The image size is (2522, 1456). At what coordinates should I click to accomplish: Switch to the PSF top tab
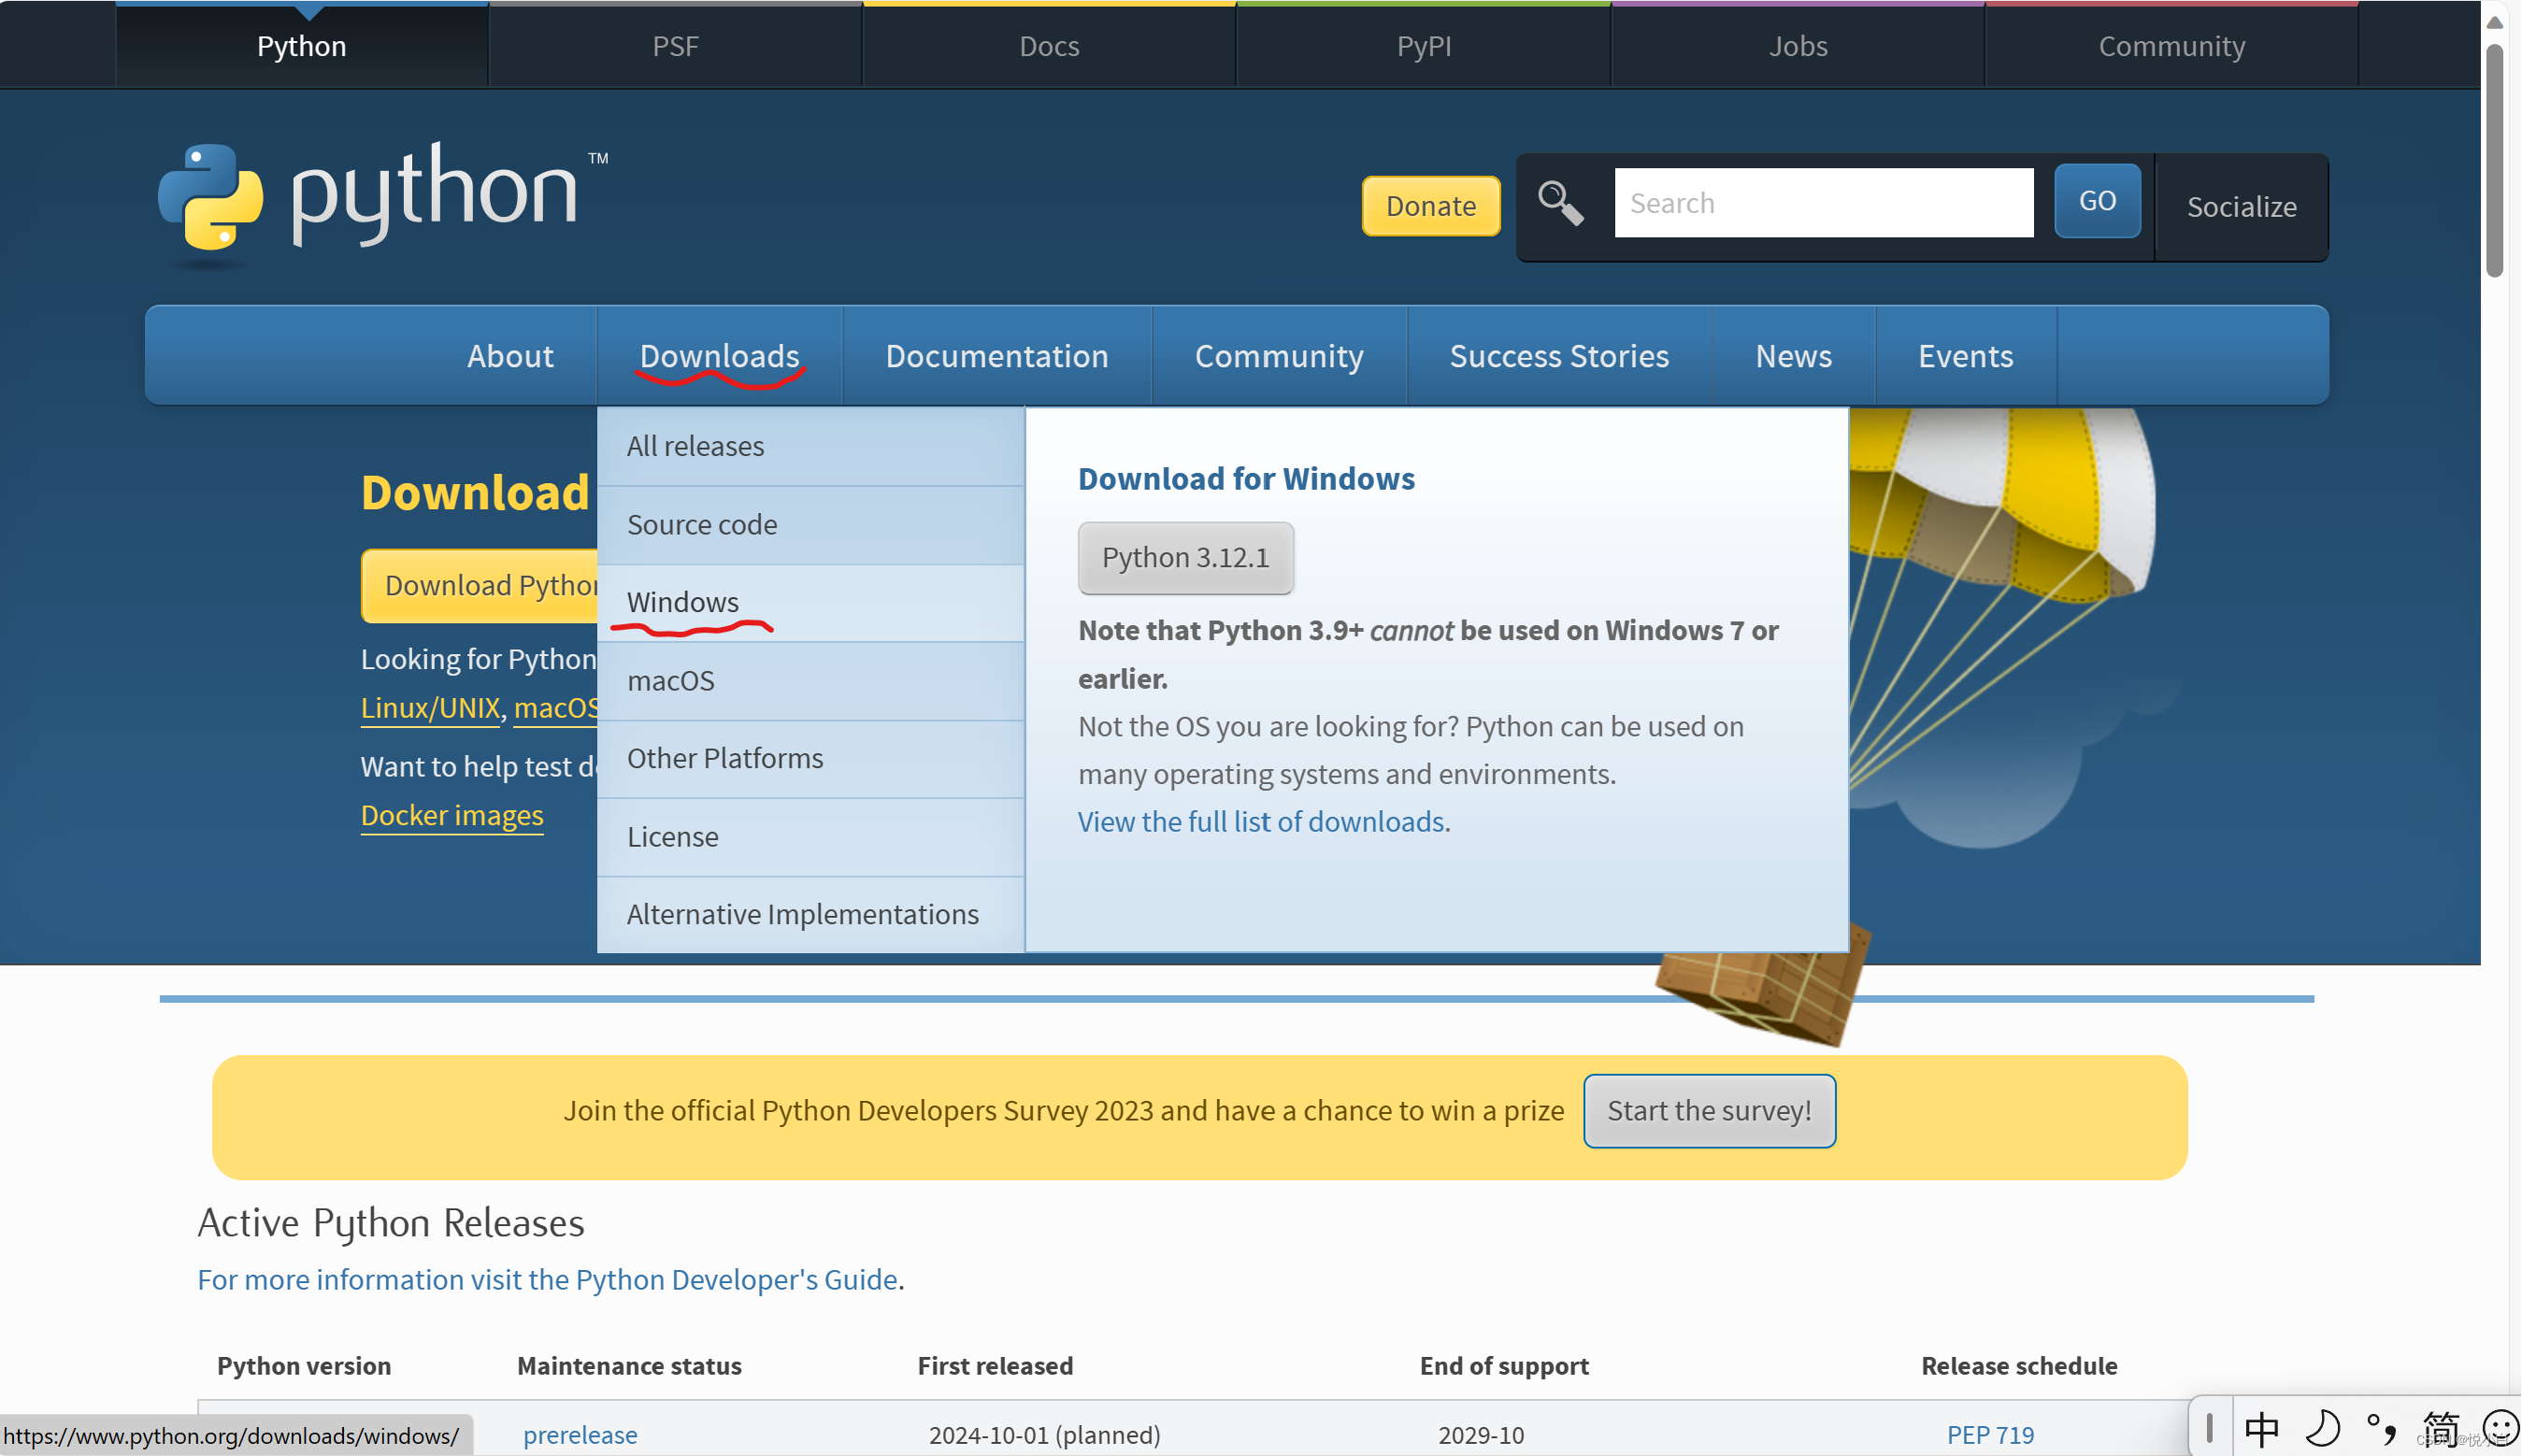click(x=675, y=46)
